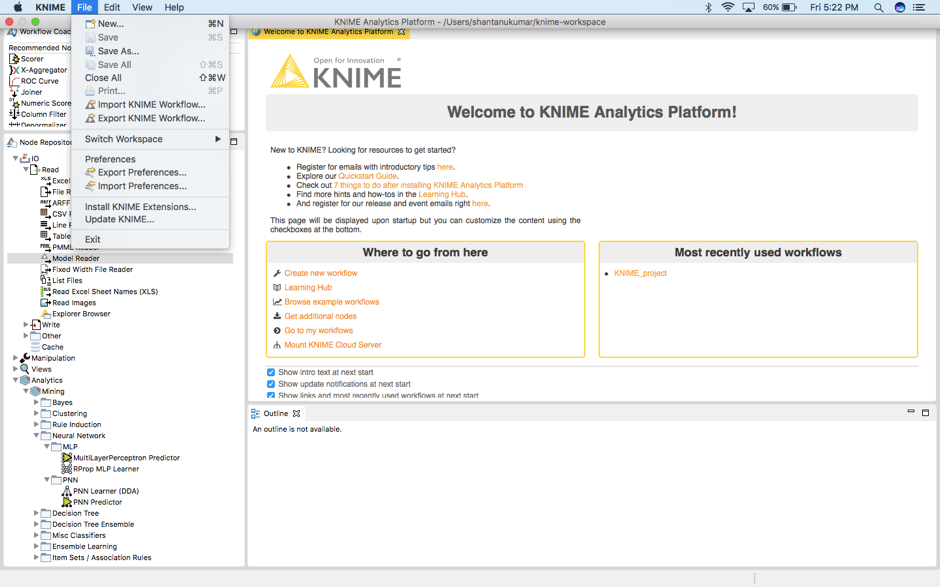Open Spotlight search in the menu bar
The image size is (940, 587).
click(878, 7)
